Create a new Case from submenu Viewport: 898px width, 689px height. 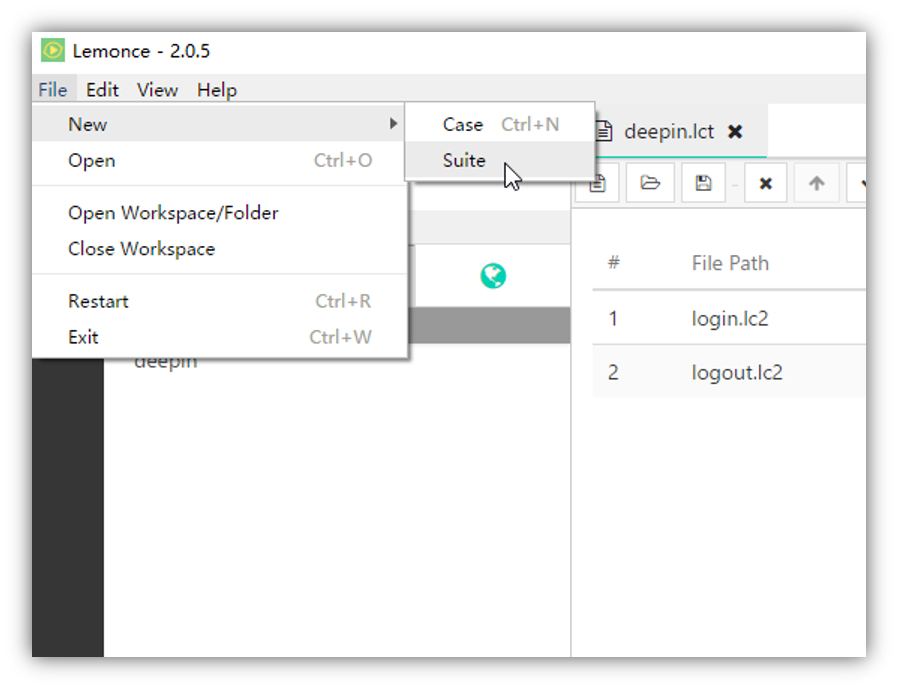tap(499, 124)
